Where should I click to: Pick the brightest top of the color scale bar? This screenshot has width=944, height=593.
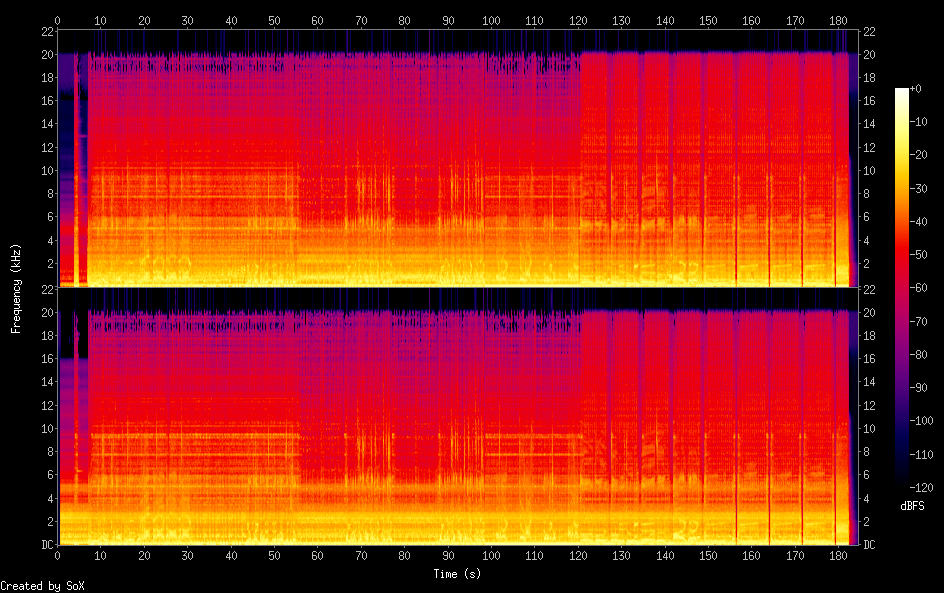[902, 92]
